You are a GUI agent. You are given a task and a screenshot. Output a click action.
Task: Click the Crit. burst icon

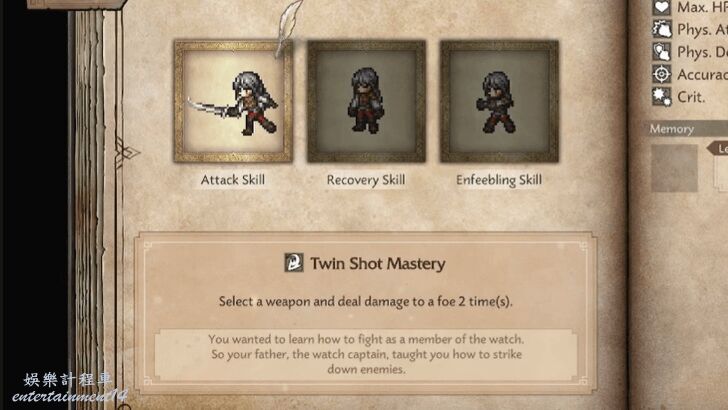click(x=662, y=97)
